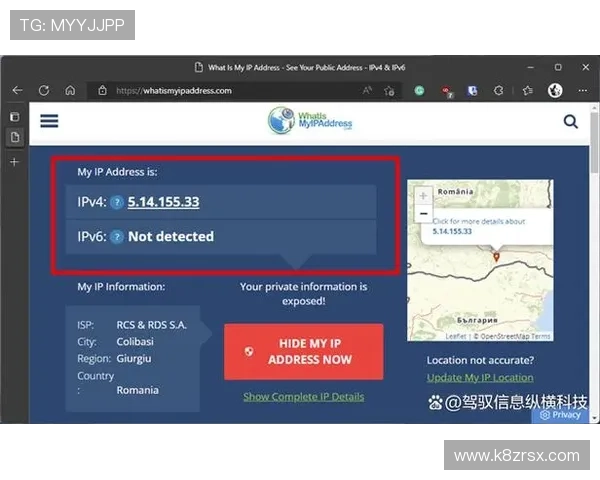Open the browser Settings and more menu
This screenshot has width=600, height=480.
pyautogui.click(x=583, y=90)
